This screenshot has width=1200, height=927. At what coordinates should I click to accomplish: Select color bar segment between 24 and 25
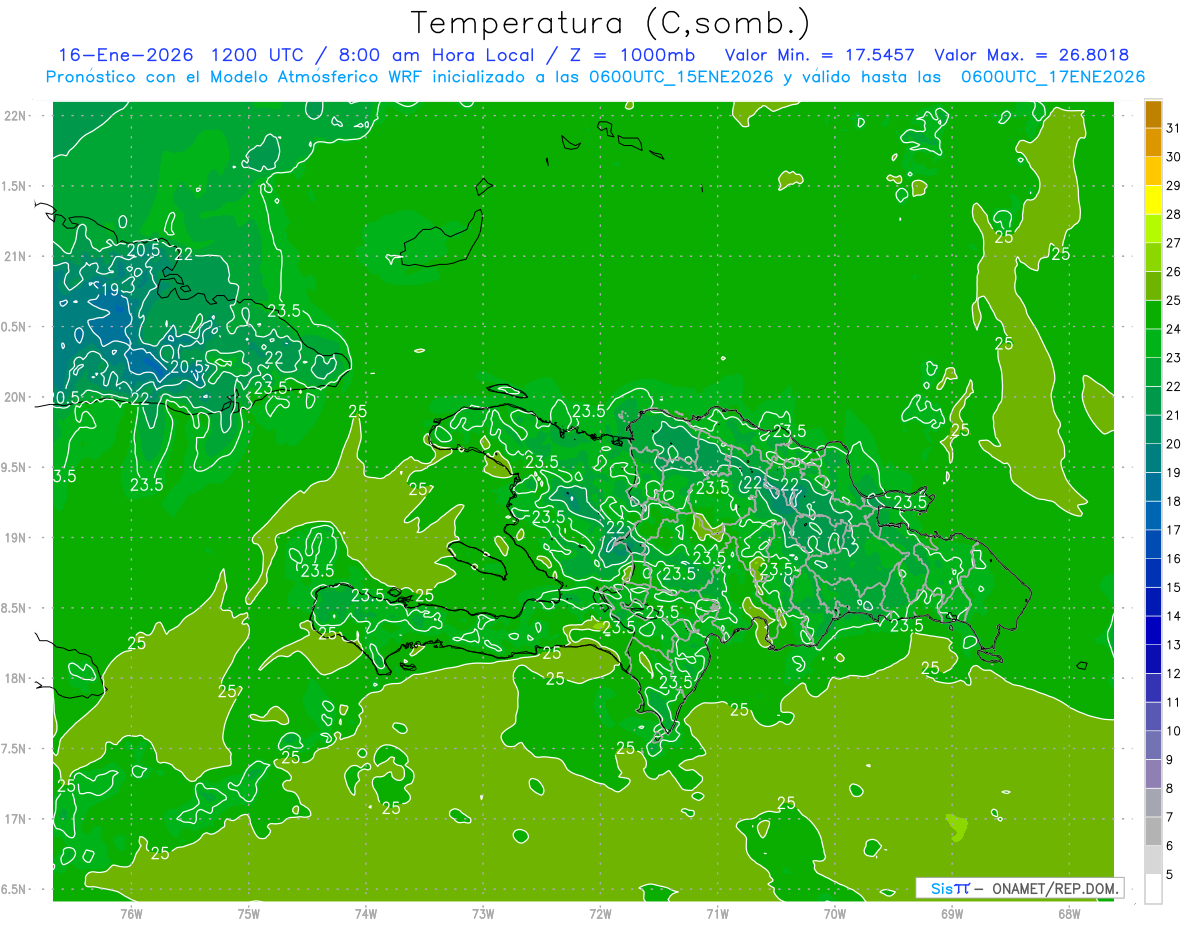[x=1153, y=315]
